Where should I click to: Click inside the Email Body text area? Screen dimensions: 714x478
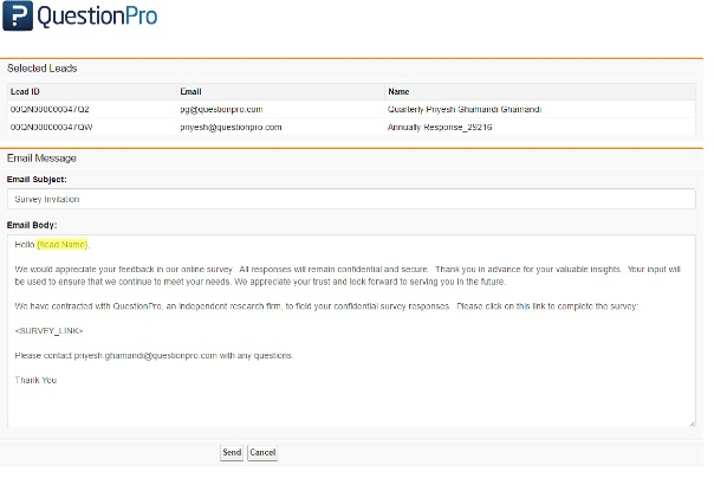[351, 331]
